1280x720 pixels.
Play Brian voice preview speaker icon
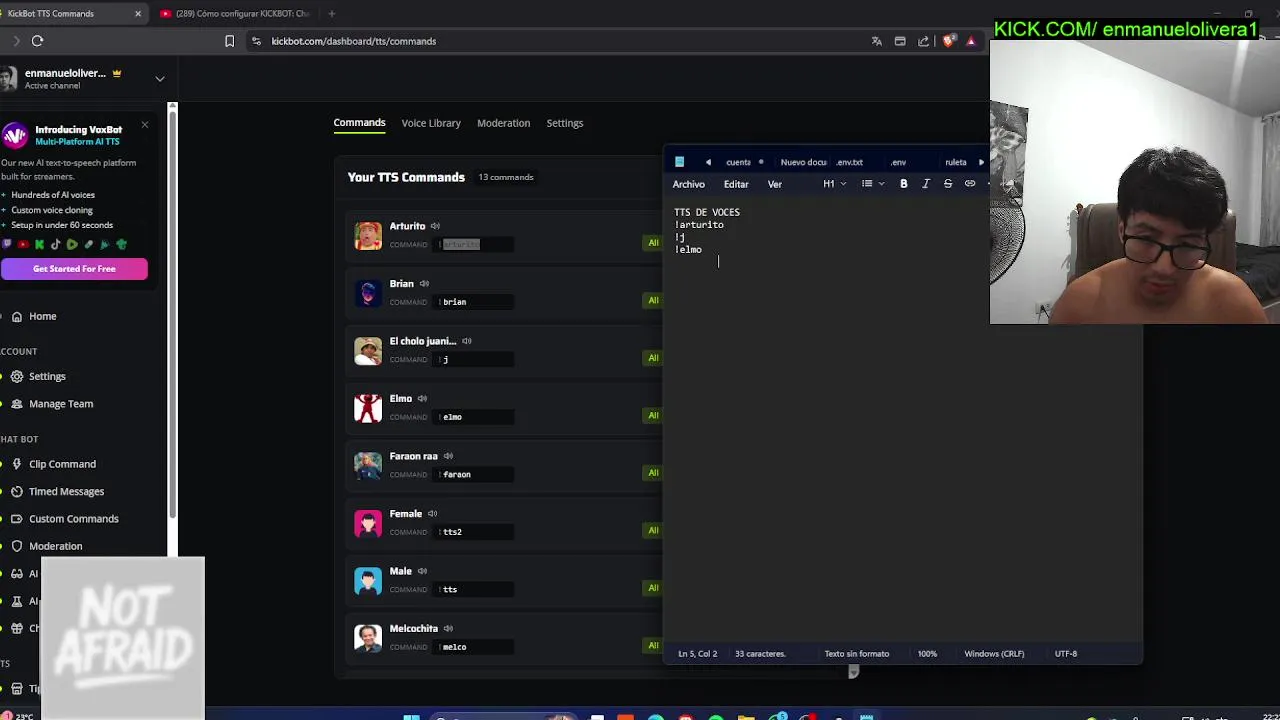coord(424,284)
